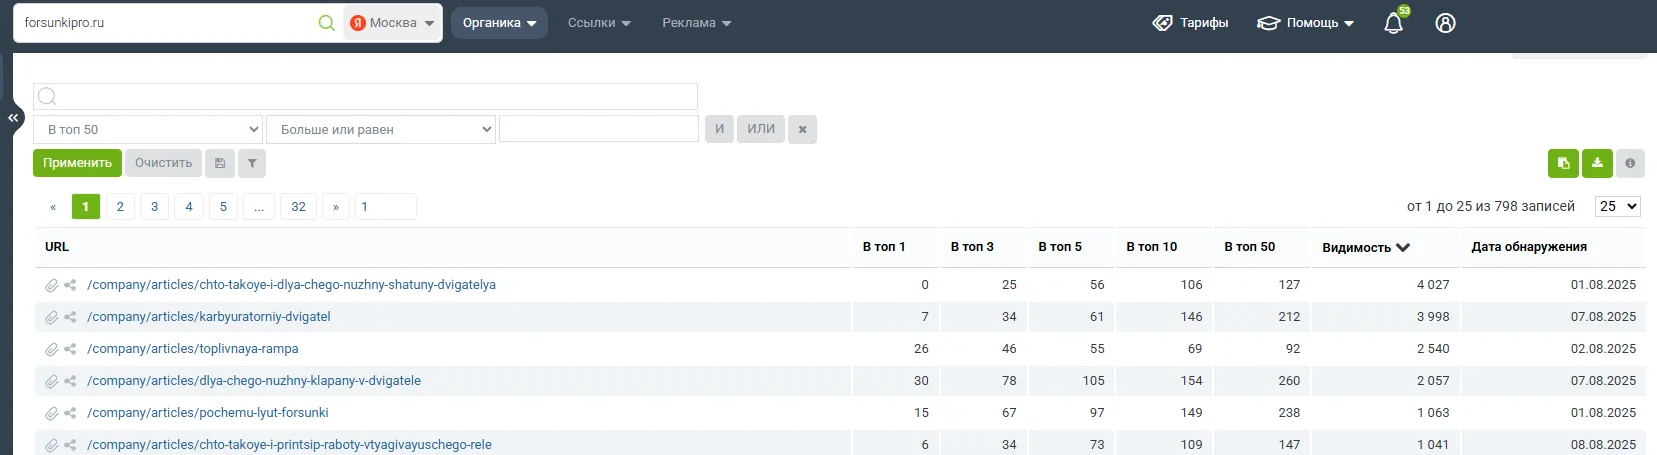Image resolution: width=1657 pixels, height=455 pixels.
Task: Click the Тарифы tag icon
Action: point(1162,23)
